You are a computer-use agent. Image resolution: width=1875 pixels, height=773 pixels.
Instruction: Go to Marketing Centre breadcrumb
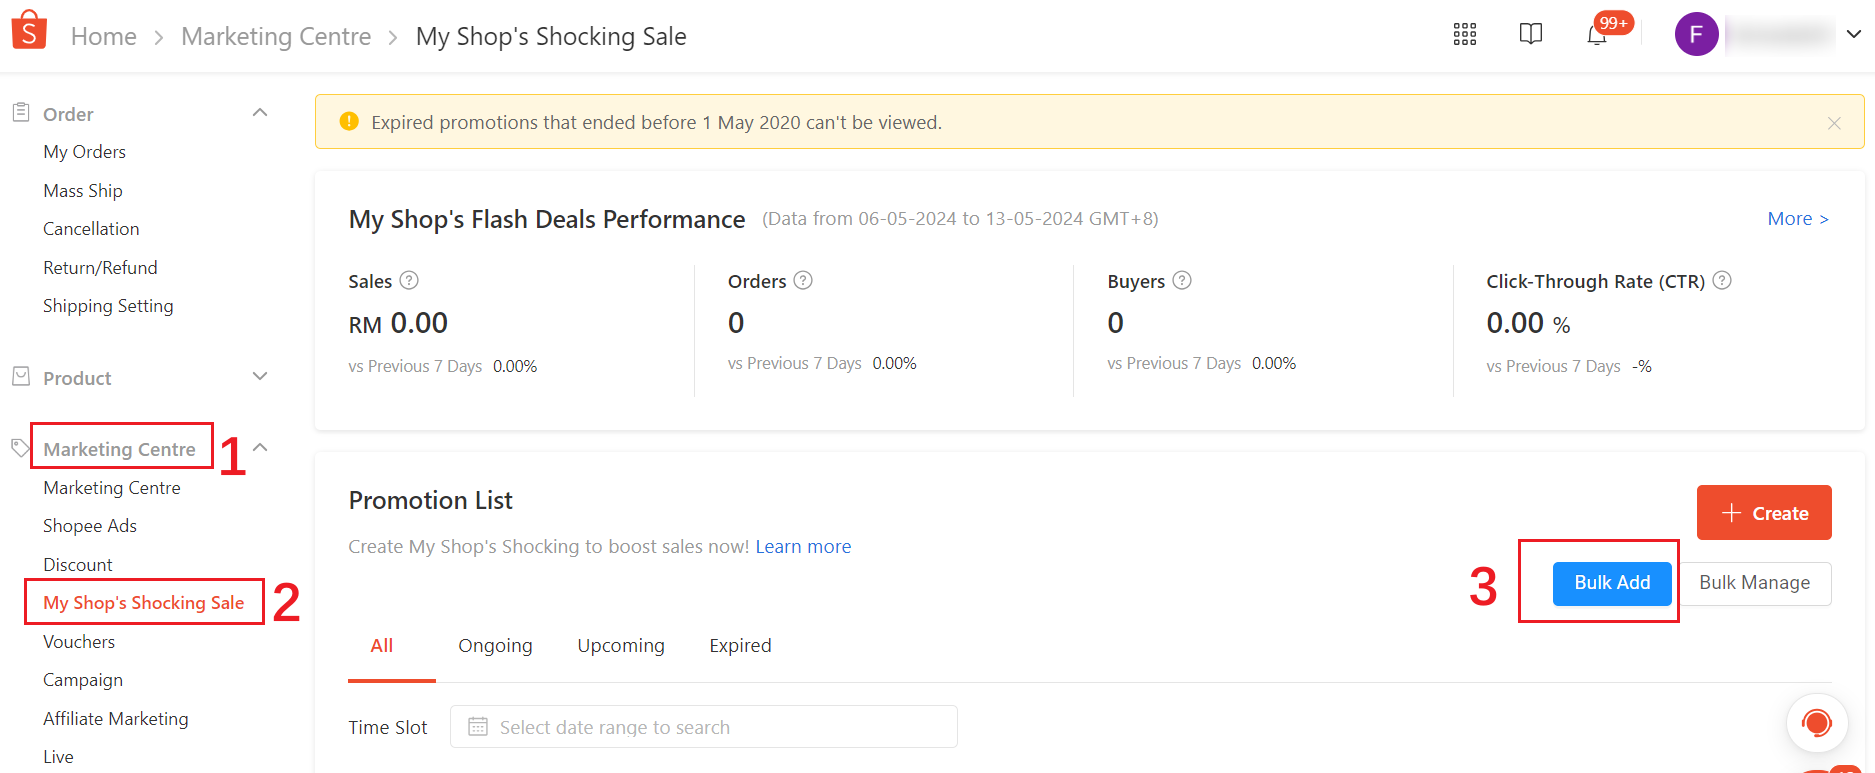276,37
